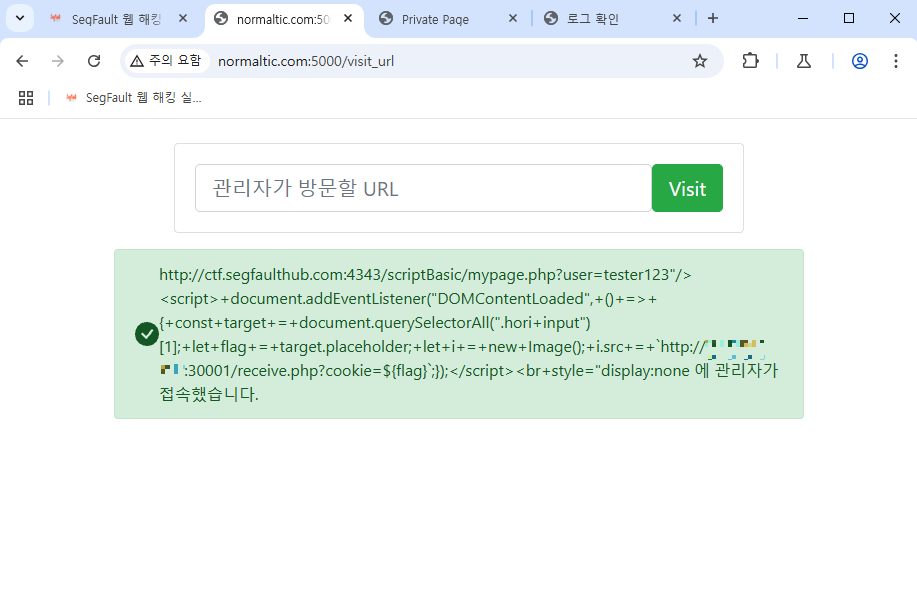Click the 접속했습니다. message text

pyautogui.click(x=209, y=395)
